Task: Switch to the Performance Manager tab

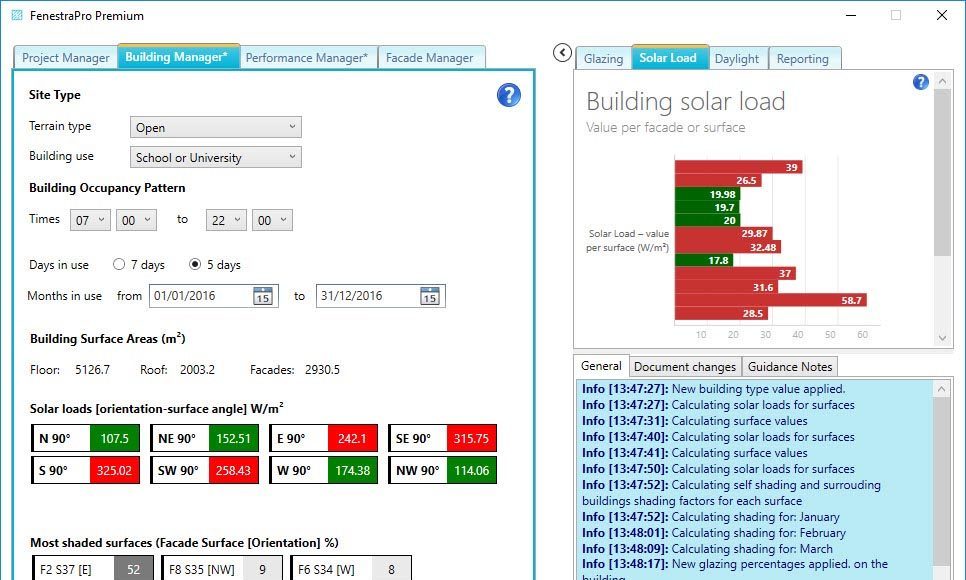Action: click(307, 58)
